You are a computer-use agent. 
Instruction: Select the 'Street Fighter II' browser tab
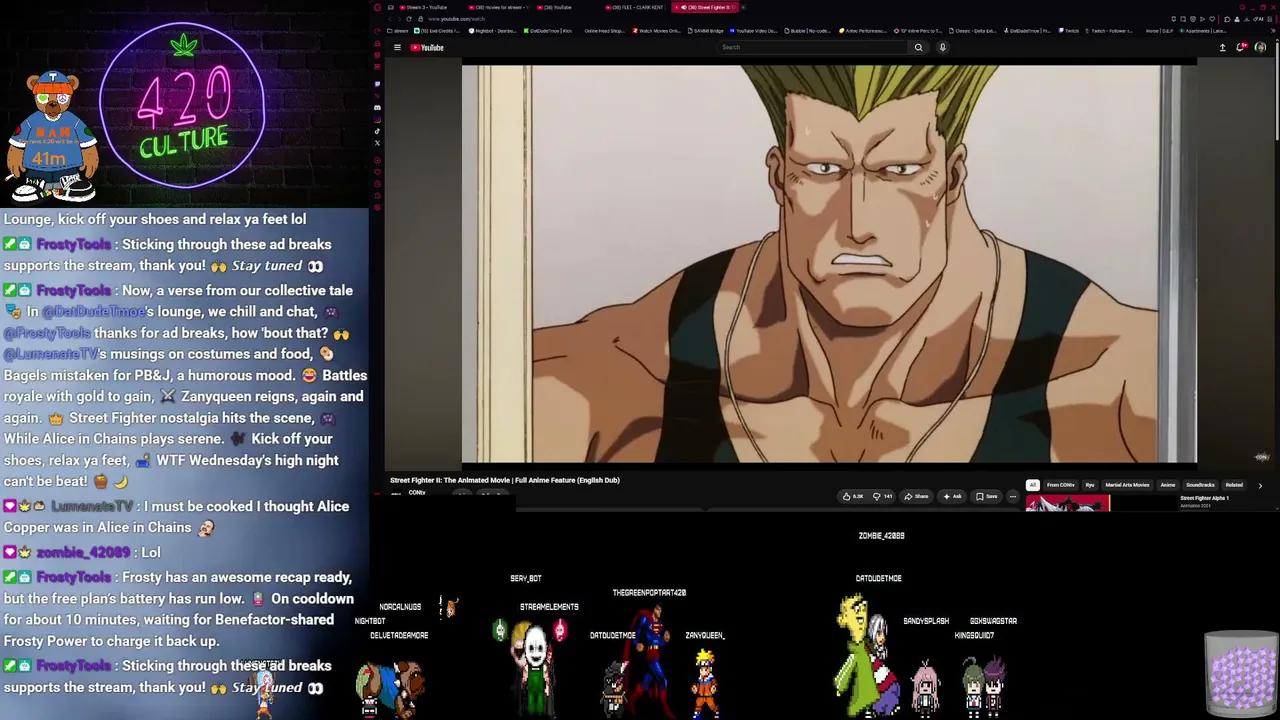pos(704,7)
